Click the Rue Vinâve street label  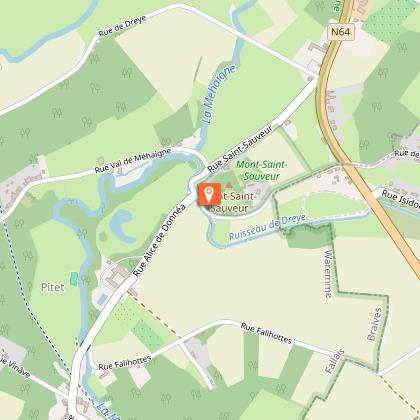coord(15,367)
